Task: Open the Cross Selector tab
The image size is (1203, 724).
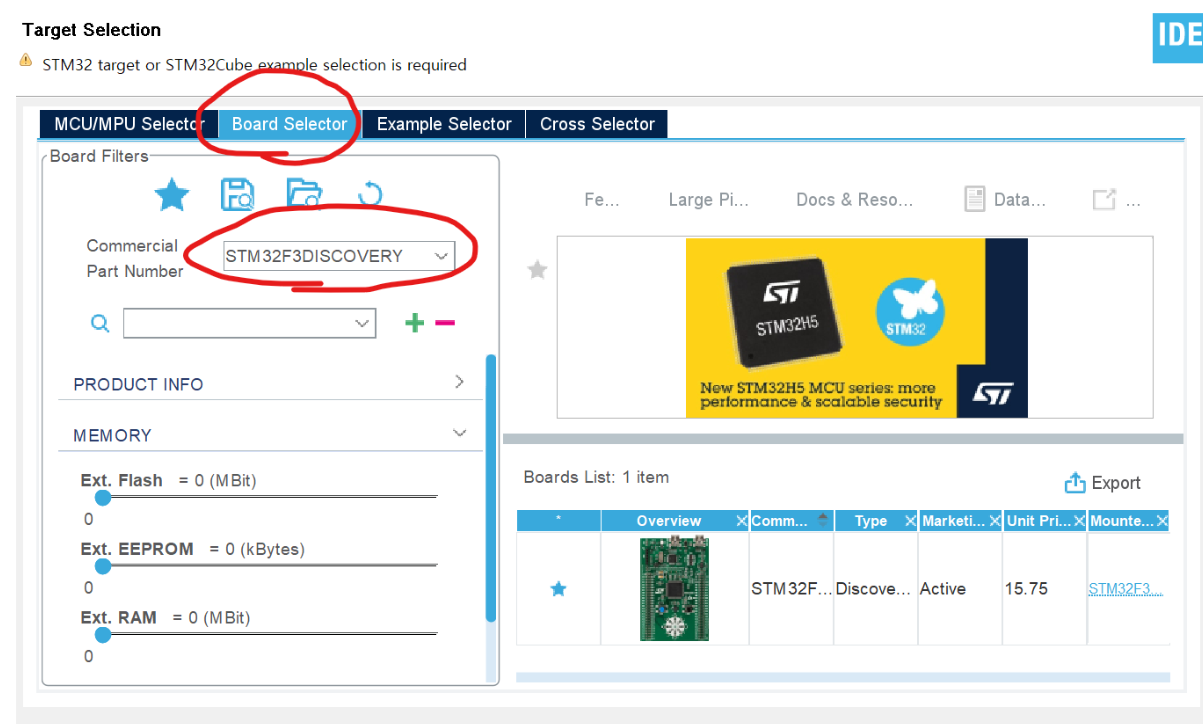Action: coord(597,124)
